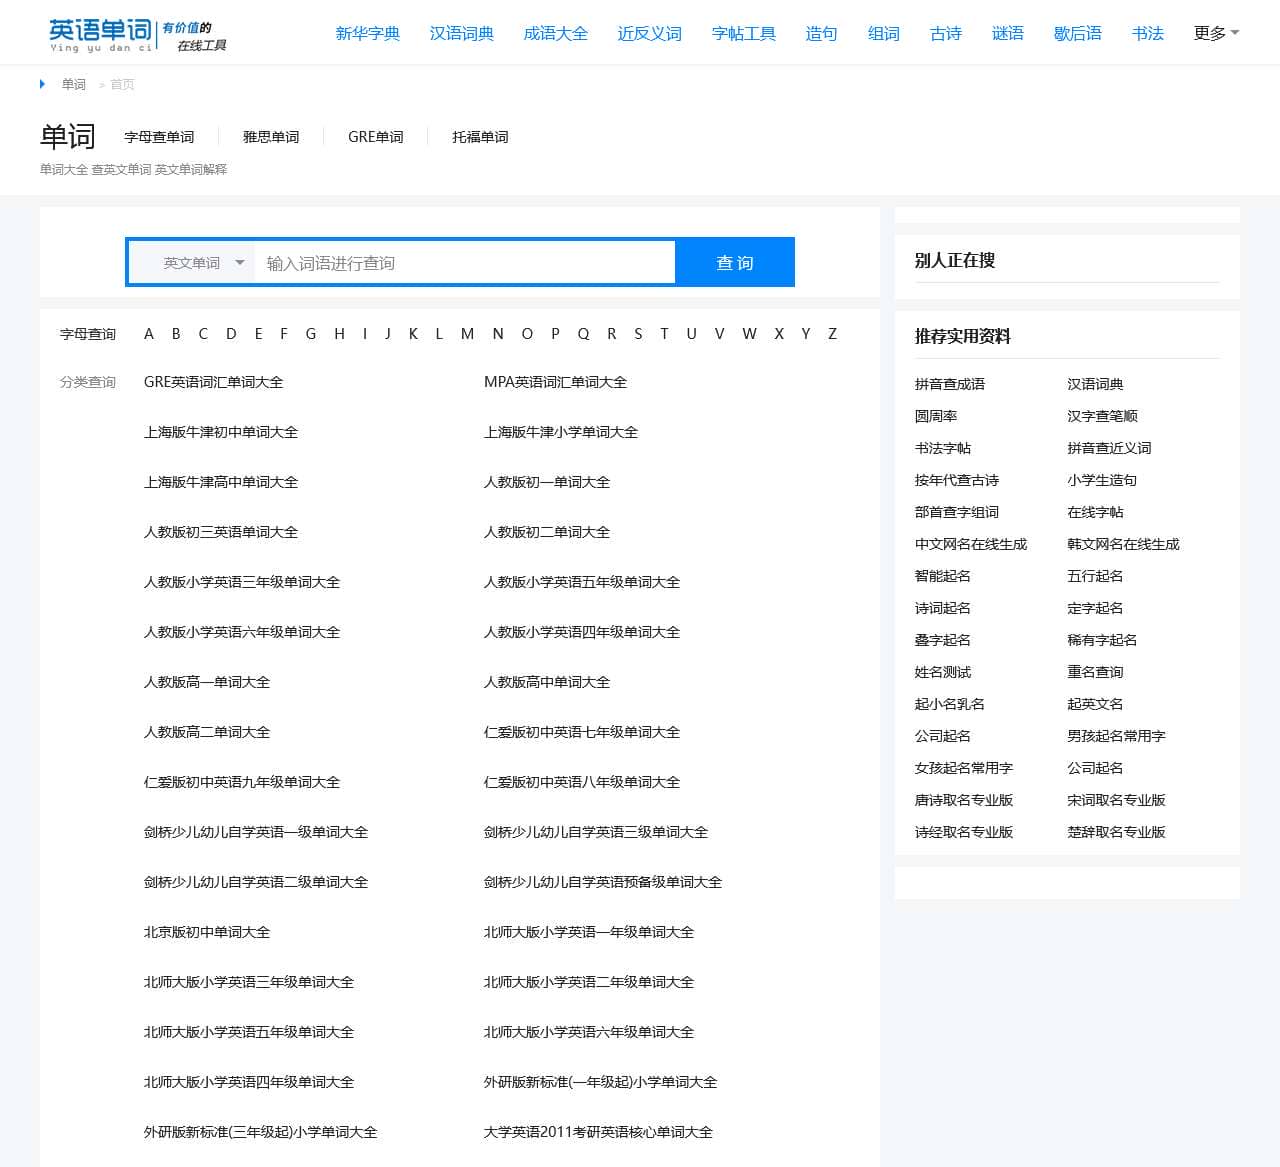1280x1167 pixels.
Task: Open 汉语词典 in the top navigation
Action: (462, 33)
